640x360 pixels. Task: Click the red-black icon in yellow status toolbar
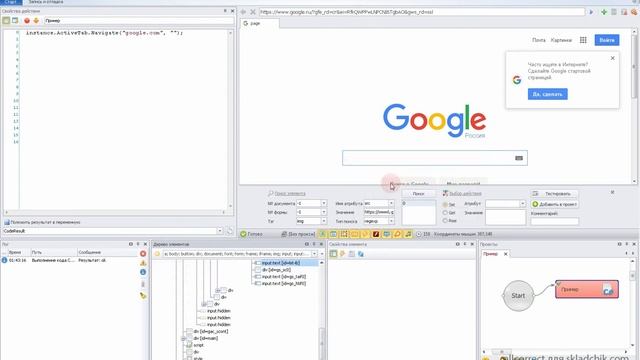tap(376, 234)
